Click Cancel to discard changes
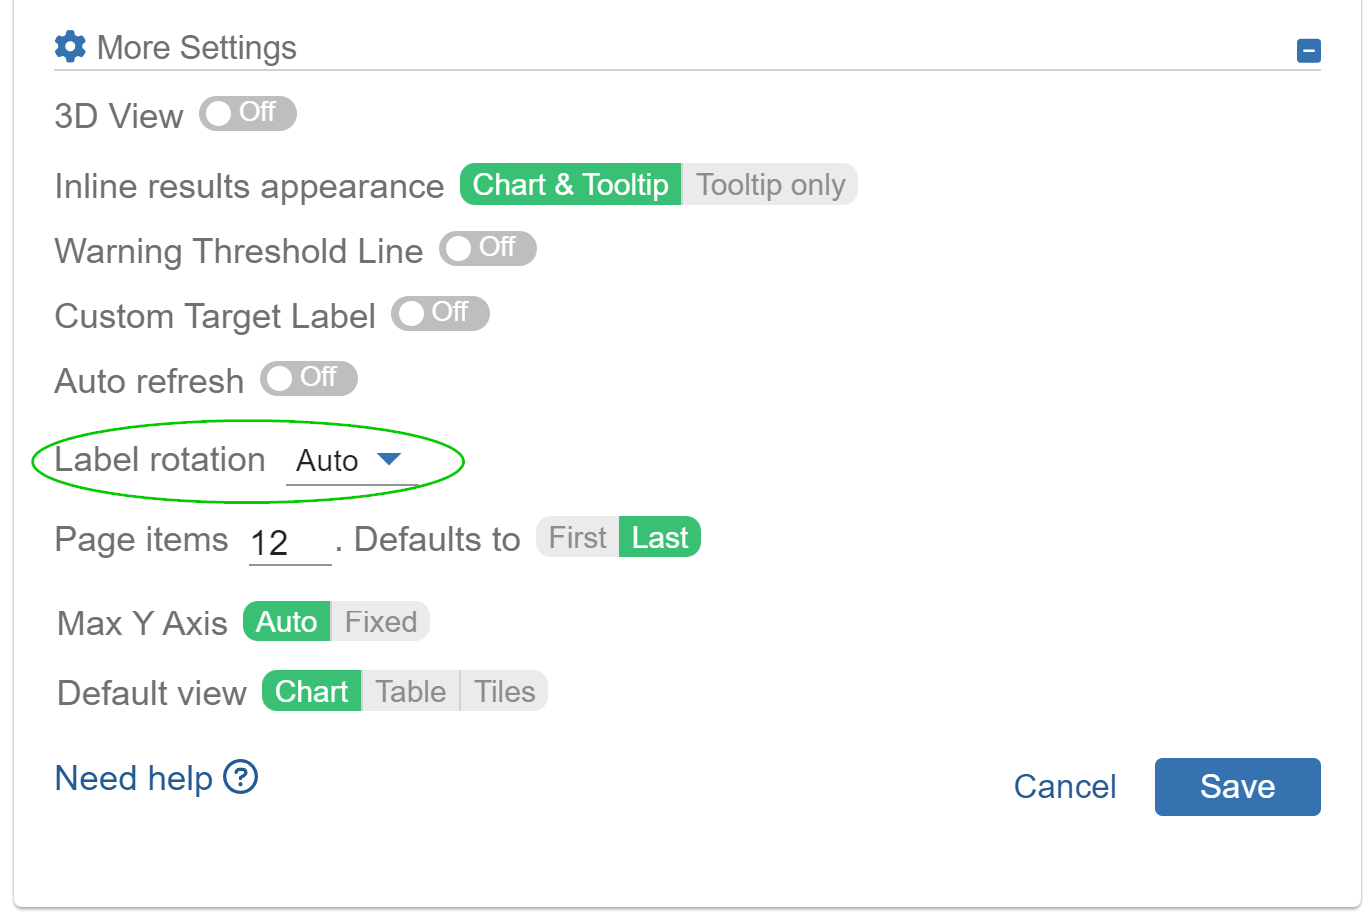1372x918 pixels. click(x=1064, y=787)
